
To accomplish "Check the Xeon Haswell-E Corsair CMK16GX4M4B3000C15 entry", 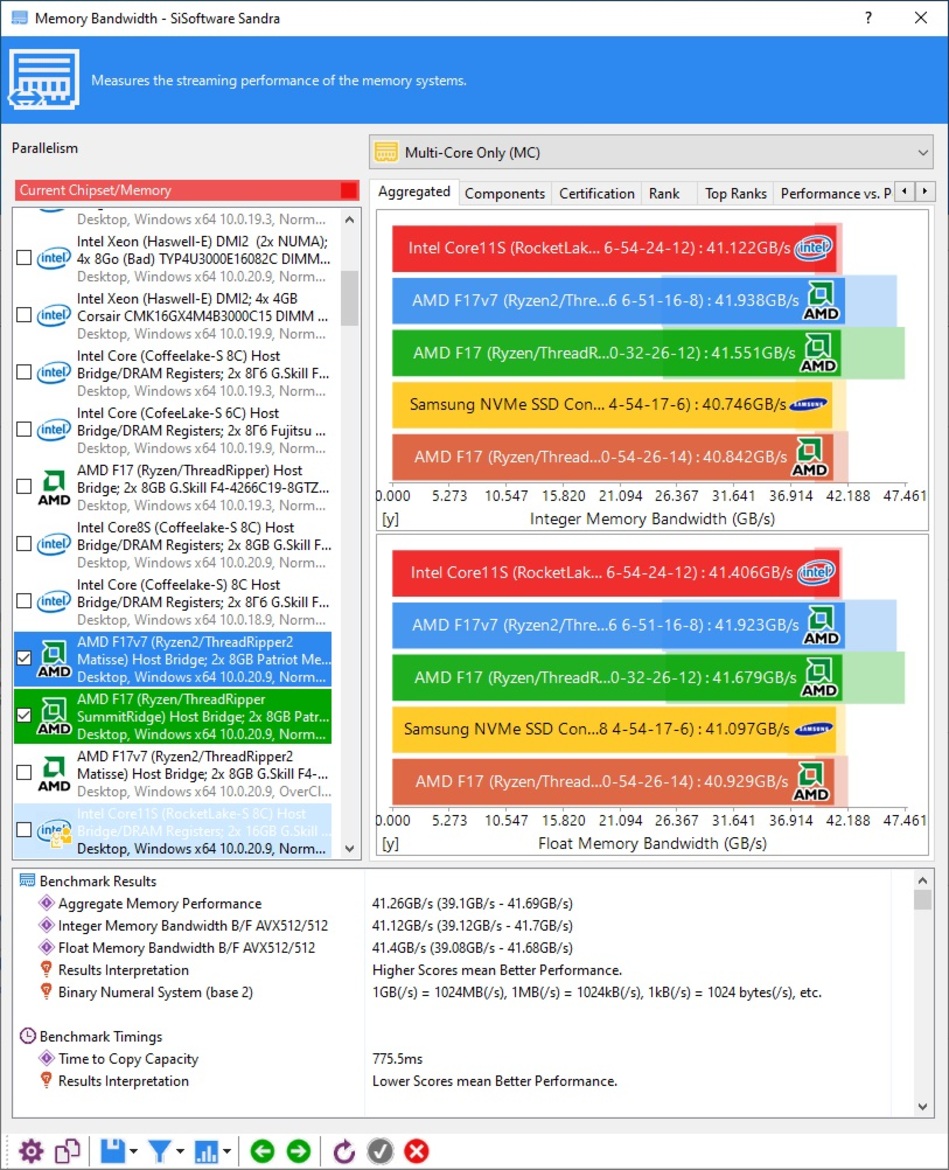I will 24,315.
